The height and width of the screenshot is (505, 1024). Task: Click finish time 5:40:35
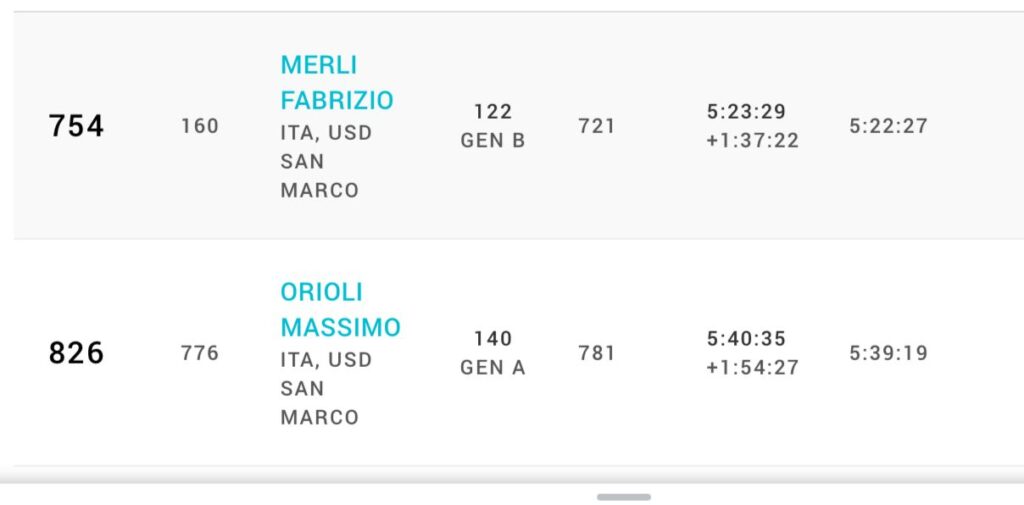click(x=746, y=338)
